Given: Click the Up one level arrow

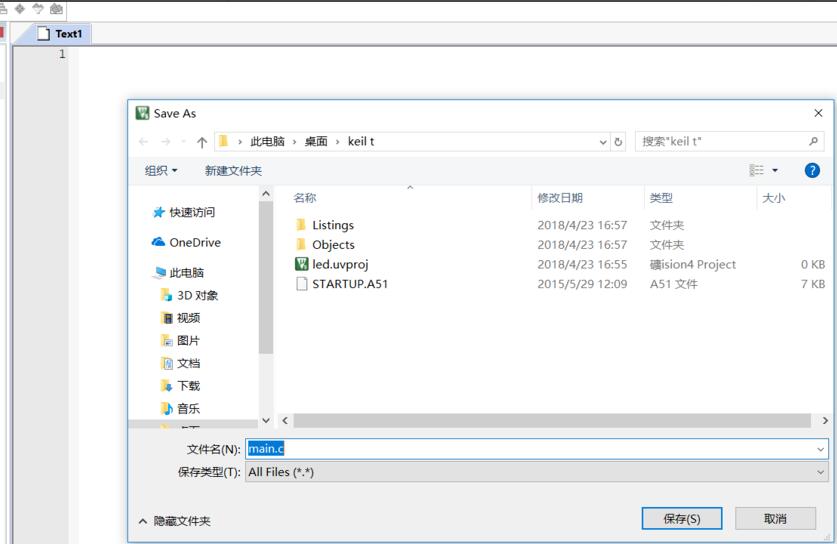Looking at the screenshot, I should 202,142.
